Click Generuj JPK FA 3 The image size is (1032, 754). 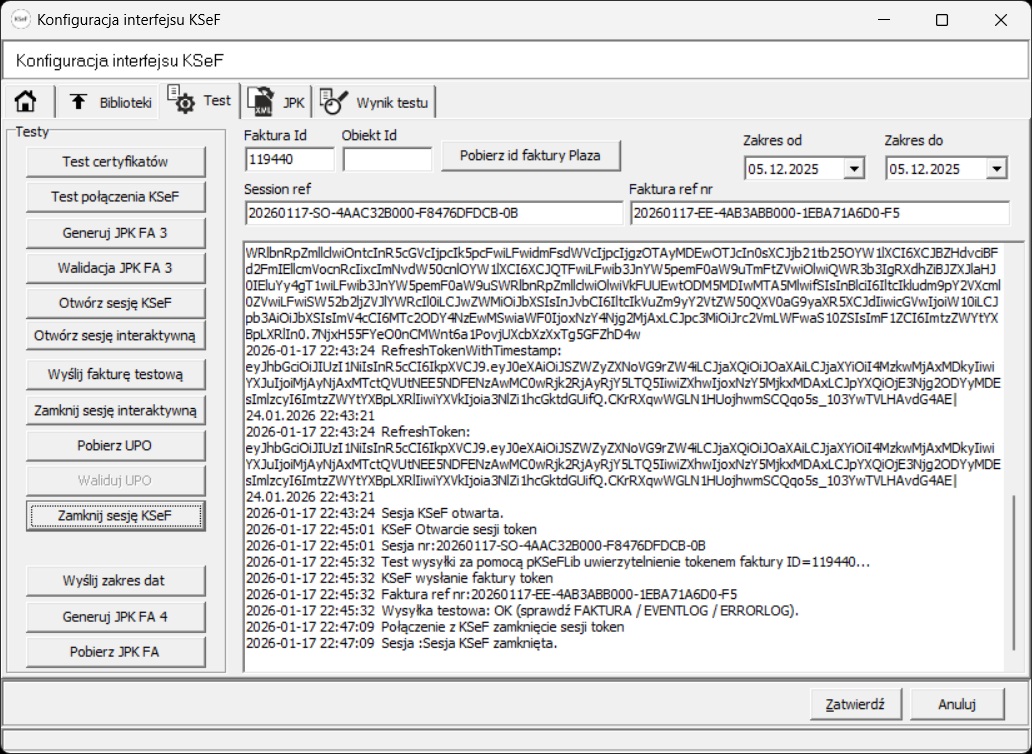pos(115,232)
